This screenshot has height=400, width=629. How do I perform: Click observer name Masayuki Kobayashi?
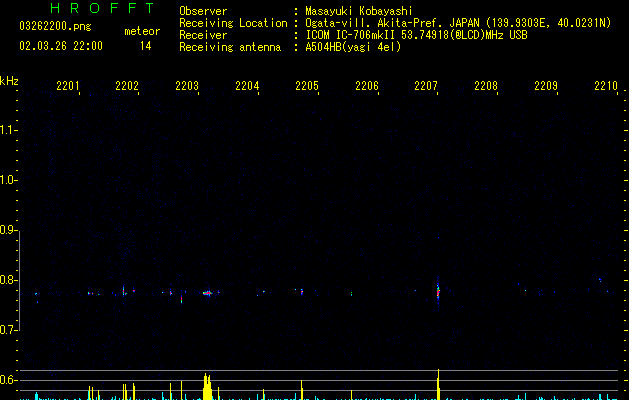pos(359,11)
